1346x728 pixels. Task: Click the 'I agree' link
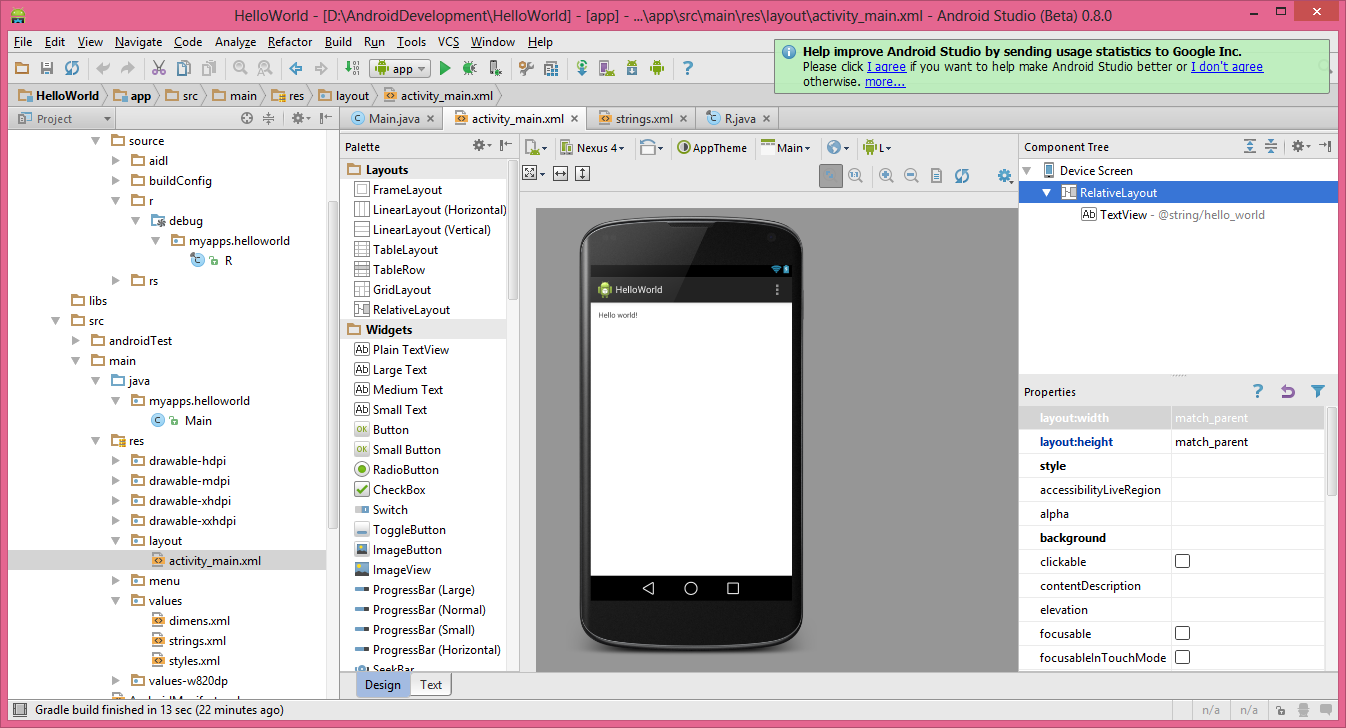pos(886,67)
